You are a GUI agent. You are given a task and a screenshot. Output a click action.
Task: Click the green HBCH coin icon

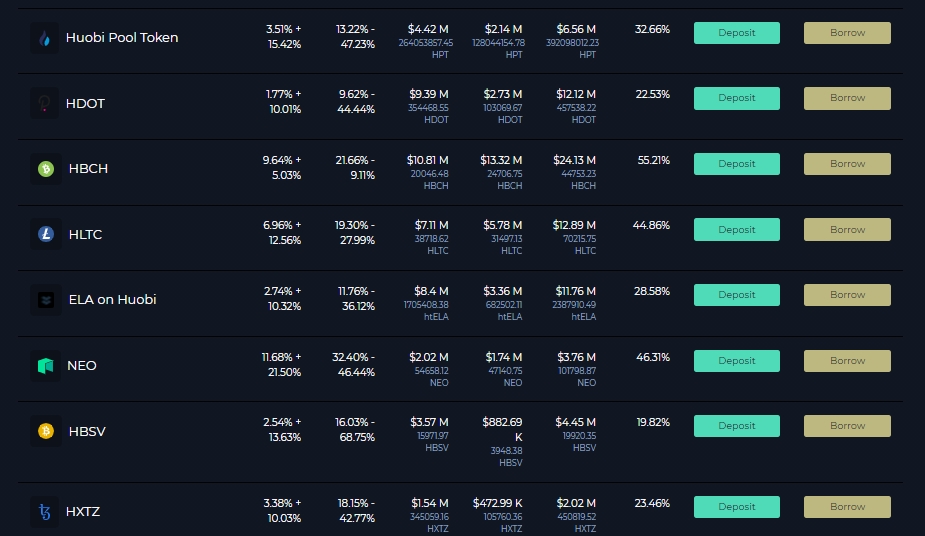click(45, 169)
